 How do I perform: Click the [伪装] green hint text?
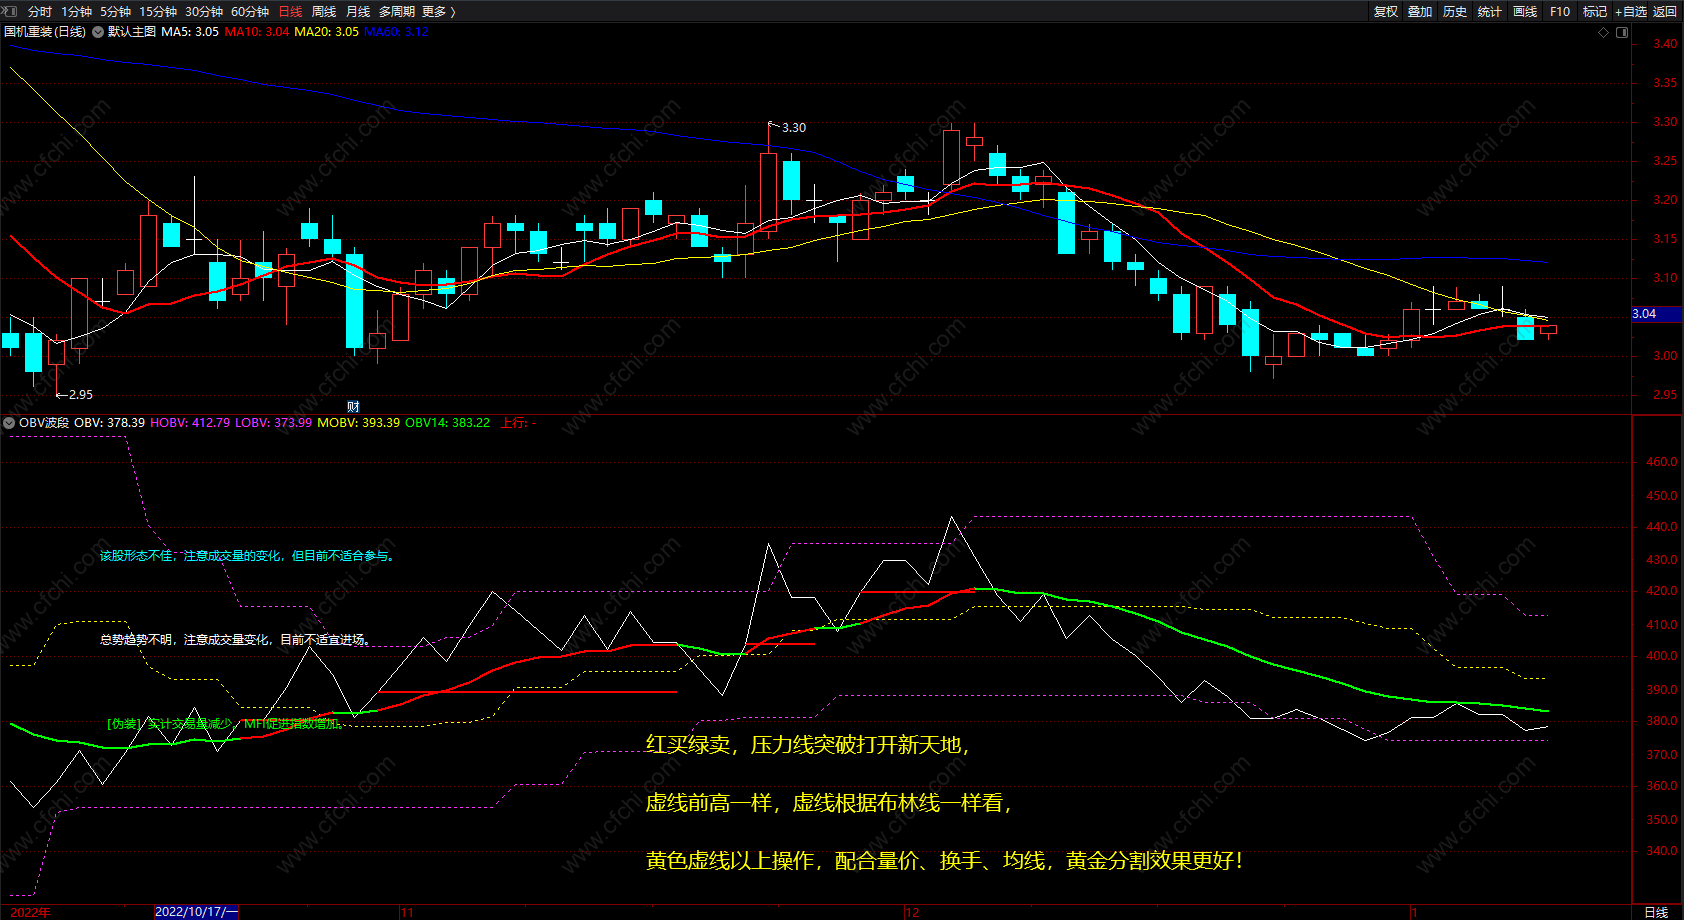225,724
